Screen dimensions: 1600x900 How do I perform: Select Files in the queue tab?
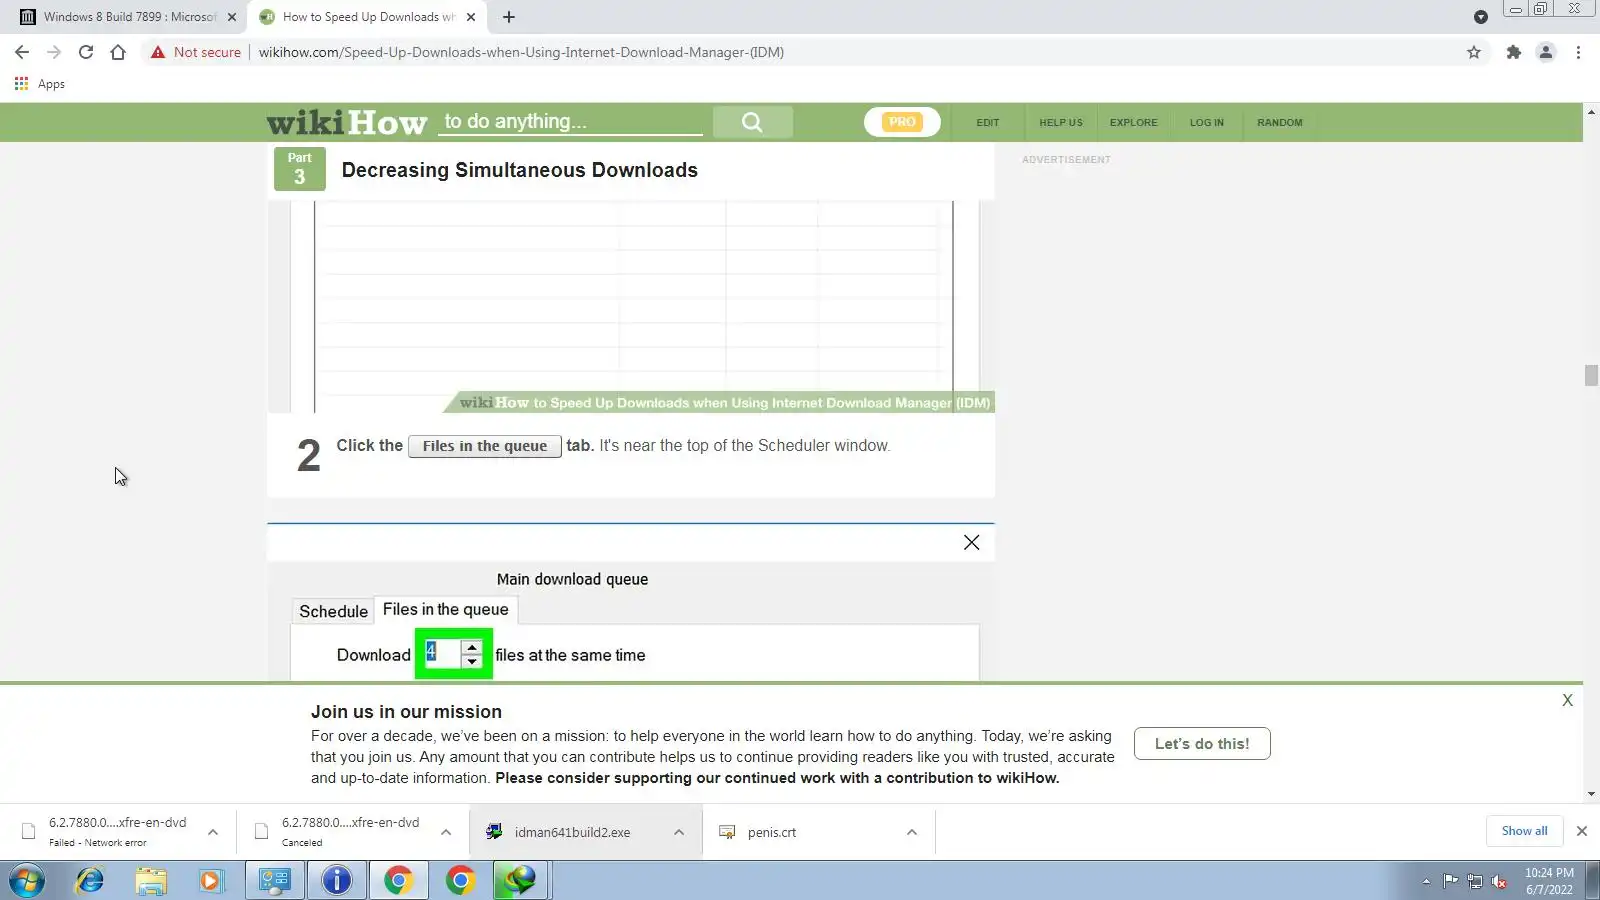click(446, 609)
